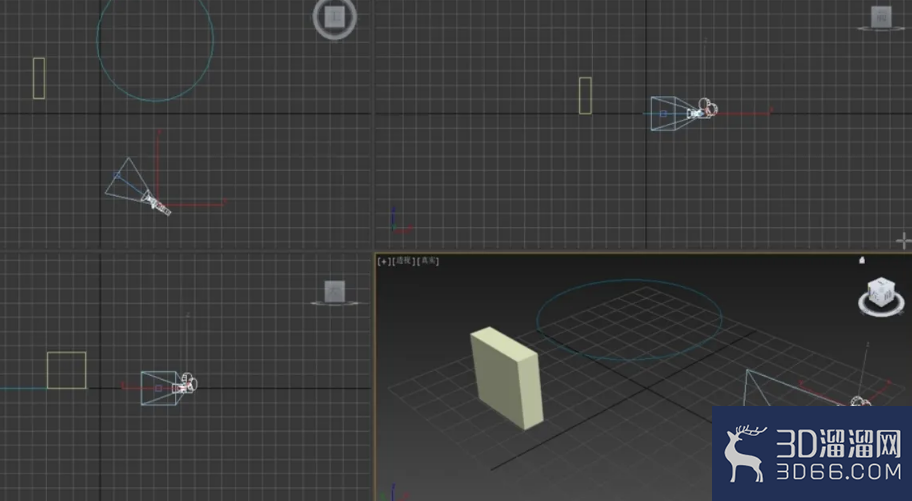
Task: Select the camera object in the perspective viewport
Action: pyautogui.click(x=861, y=401)
